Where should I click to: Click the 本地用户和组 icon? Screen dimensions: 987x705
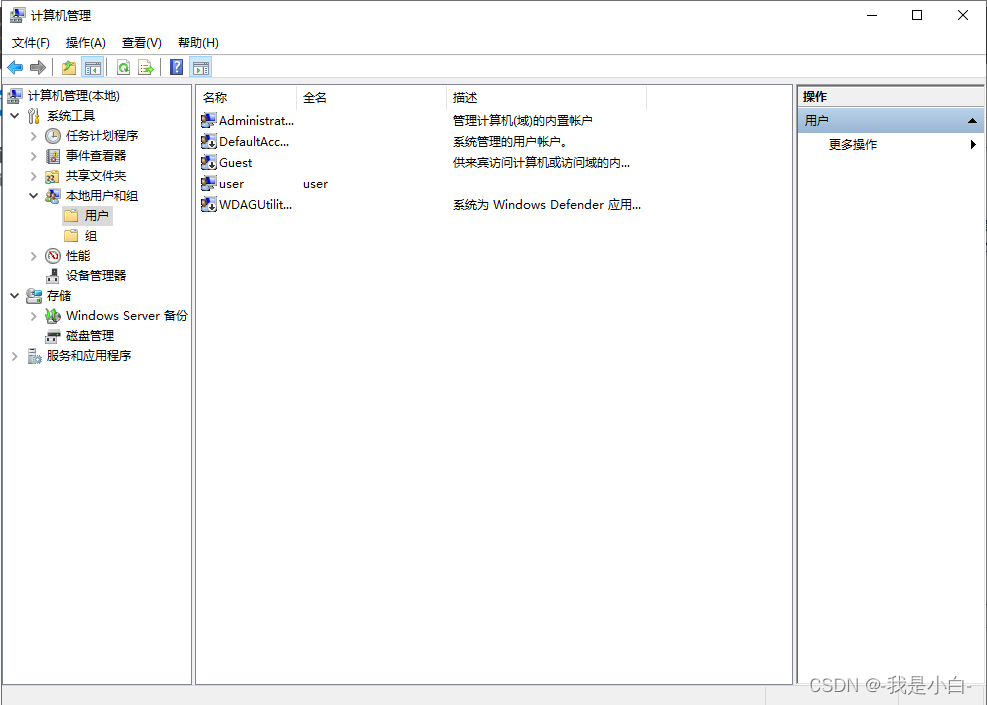tap(53, 196)
